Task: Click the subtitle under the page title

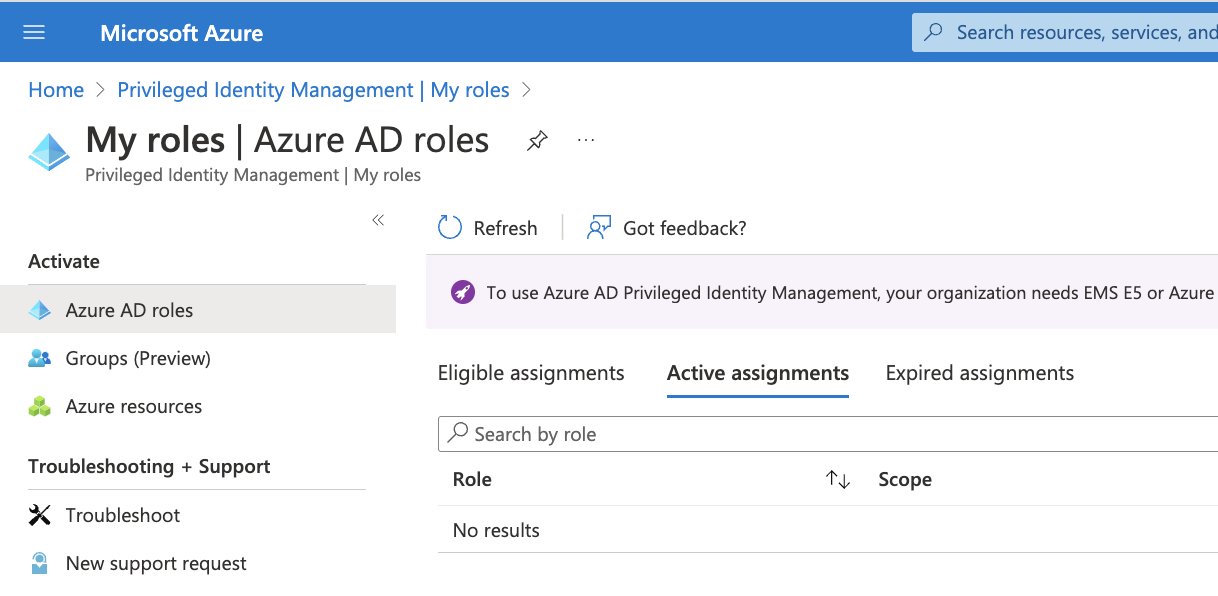Action: pyautogui.click(x=253, y=175)
